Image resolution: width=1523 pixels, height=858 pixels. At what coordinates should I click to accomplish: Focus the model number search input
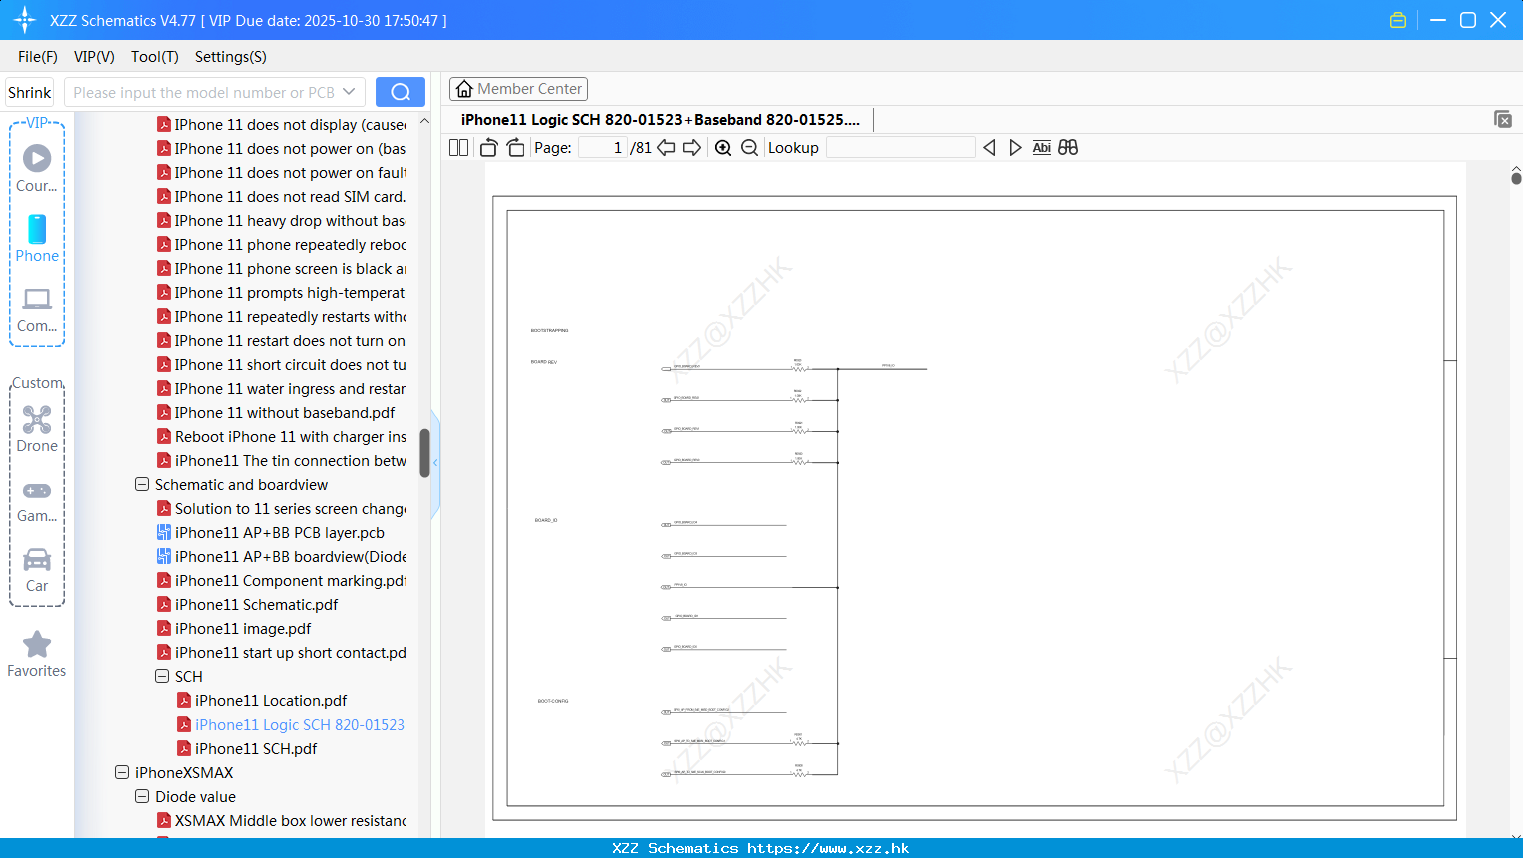coord(205,92)
